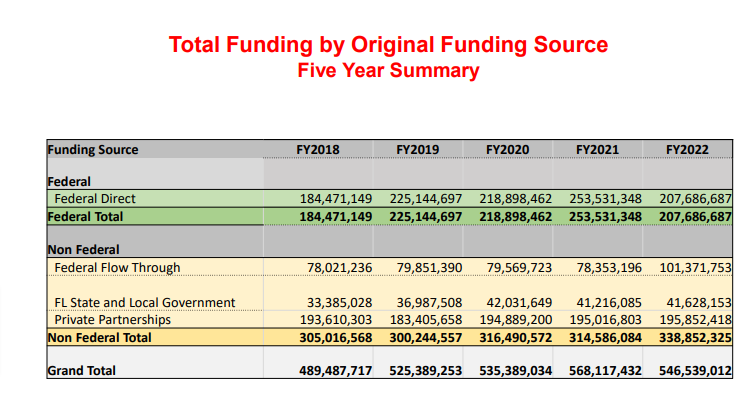The image size is (749, 394).
Task: Select Non Federal Total value 338,852,325
Action: (x=696, y=338)
